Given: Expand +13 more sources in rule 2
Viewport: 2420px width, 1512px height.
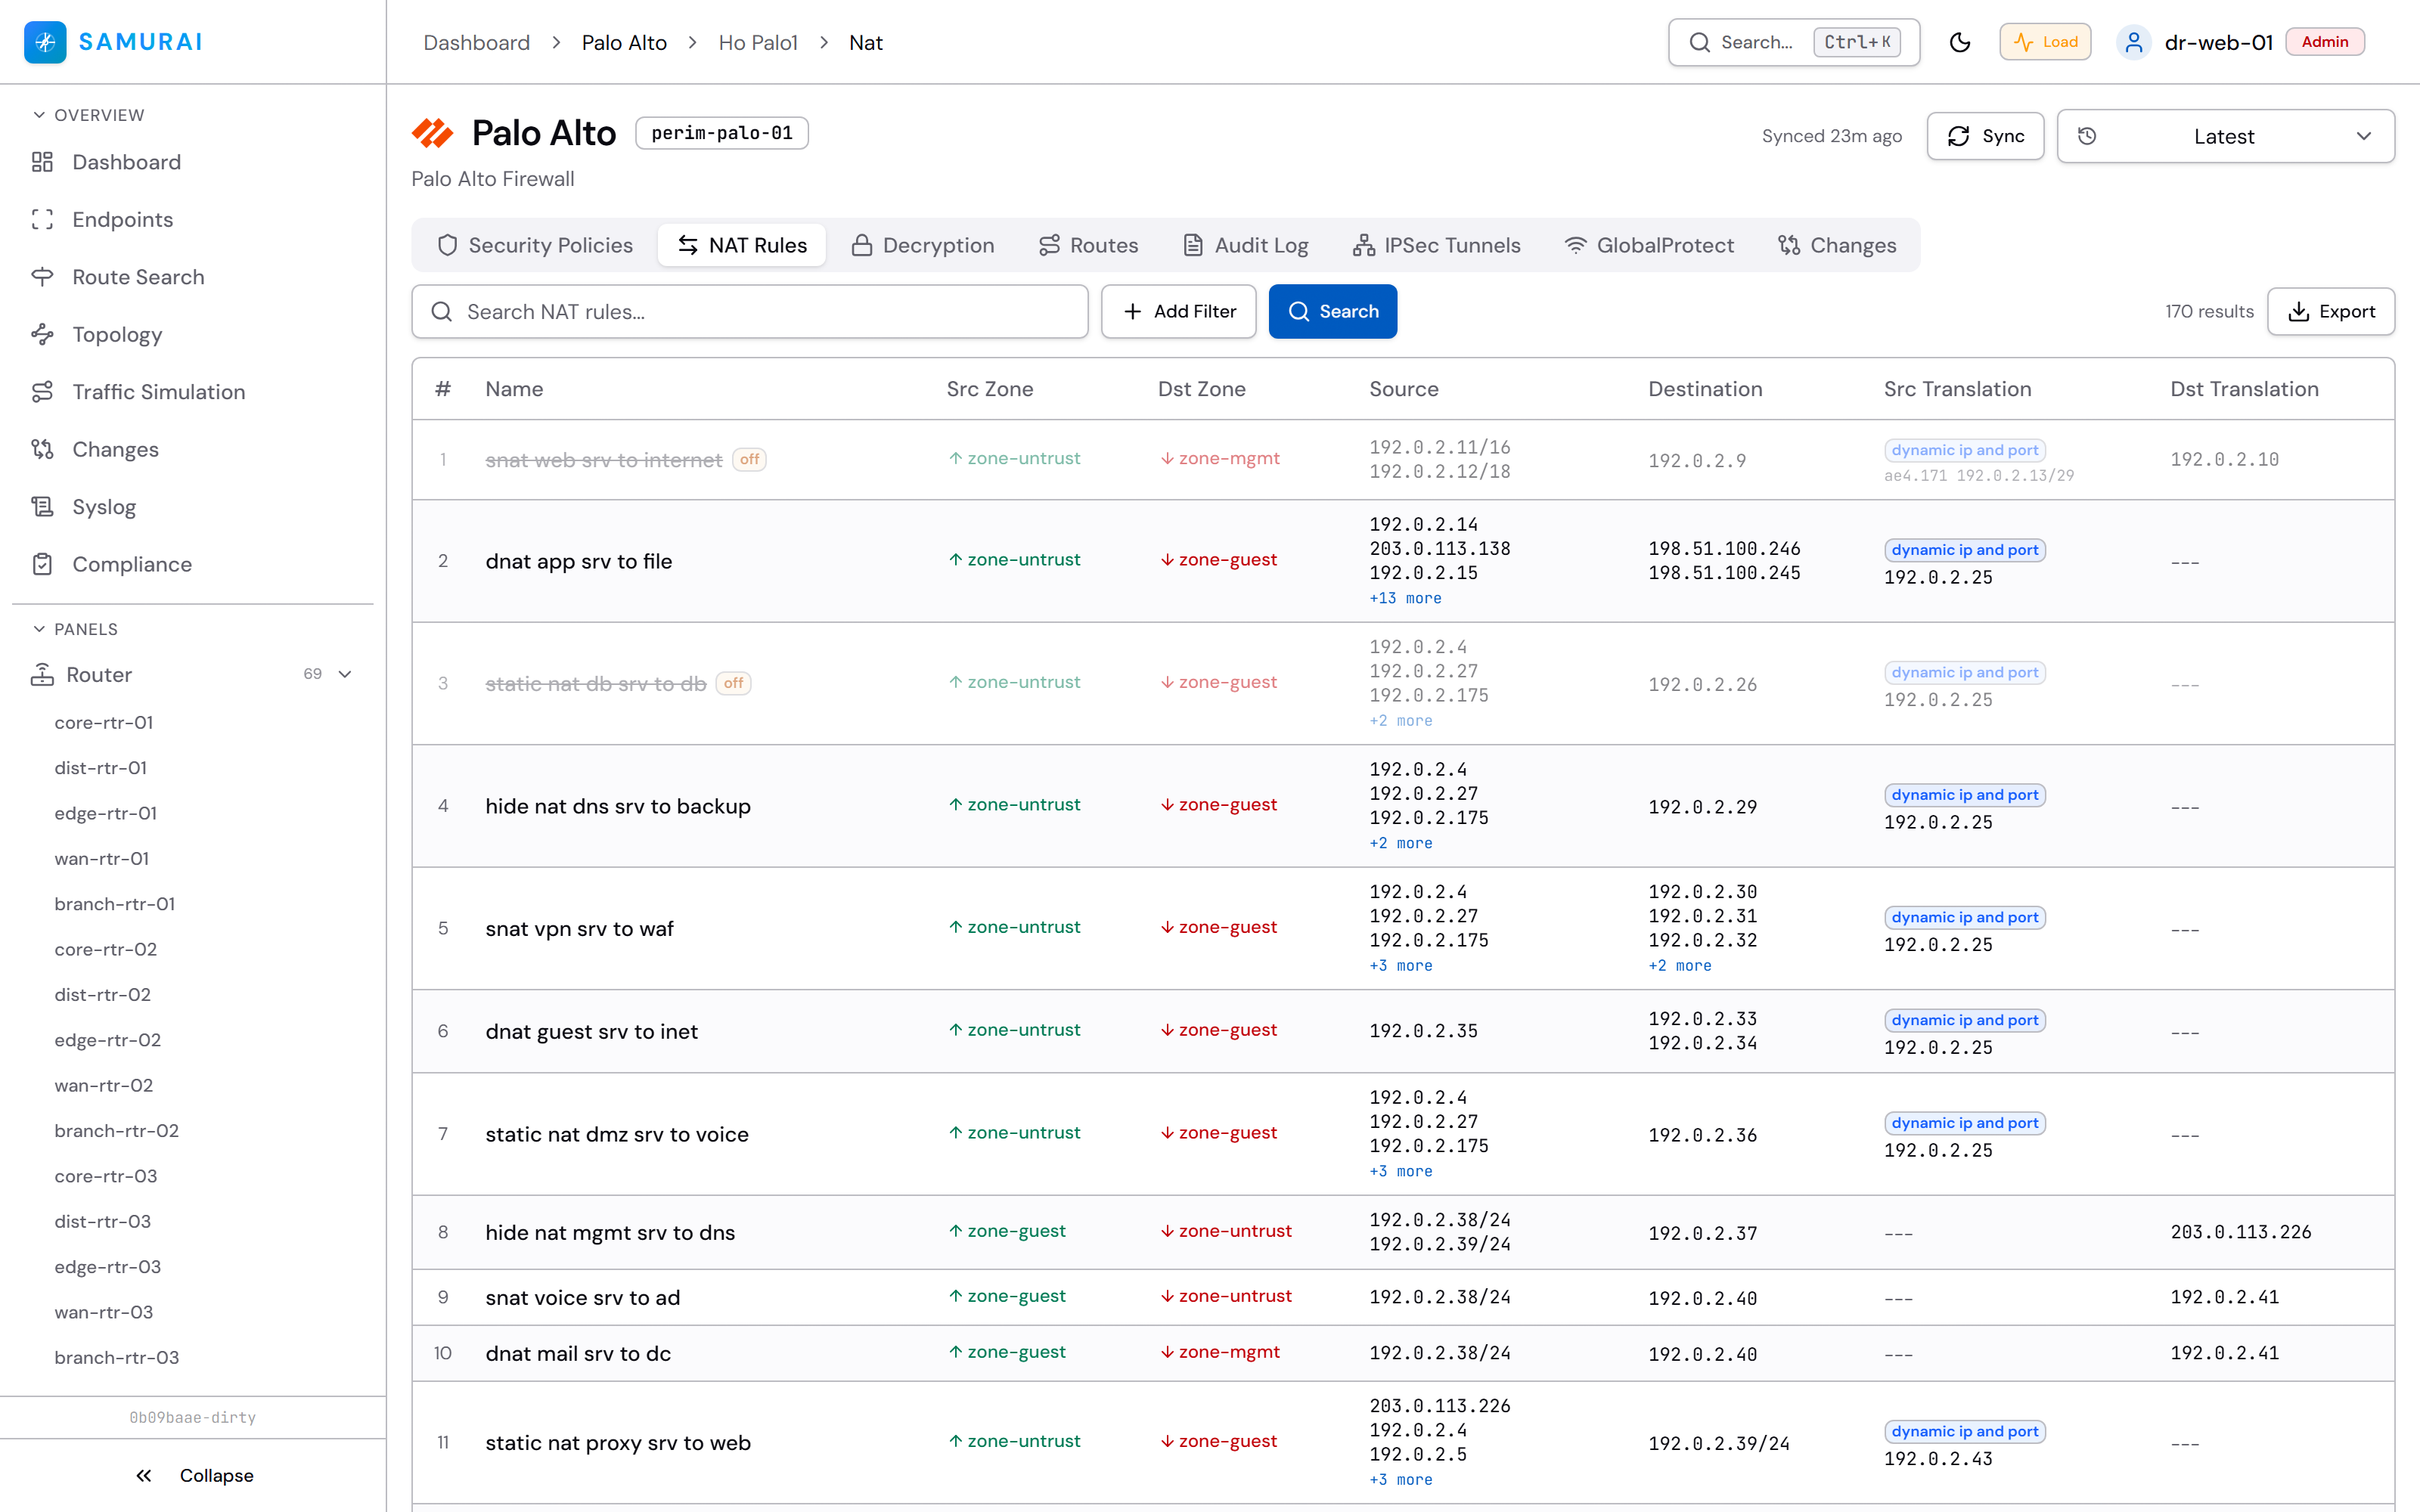Looking at the screenshot, I should tap(1405, 598).
